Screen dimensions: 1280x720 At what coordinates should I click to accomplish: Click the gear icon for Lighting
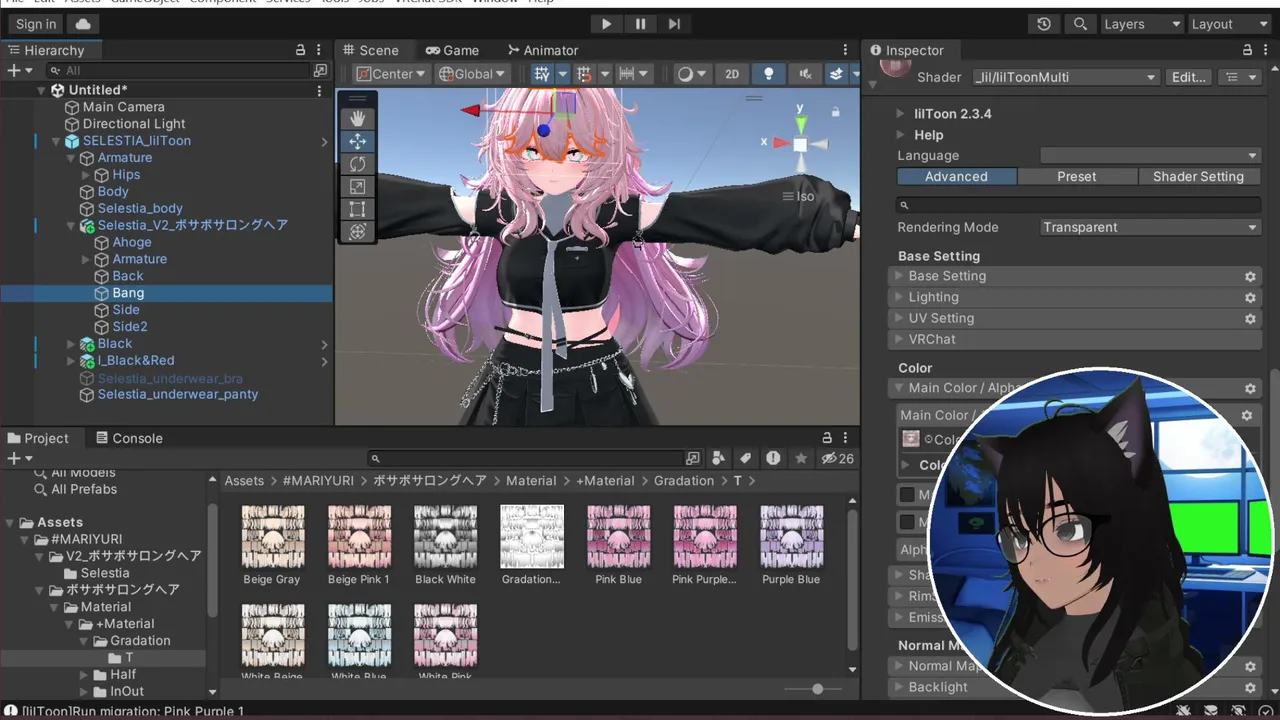(1250, 297)
